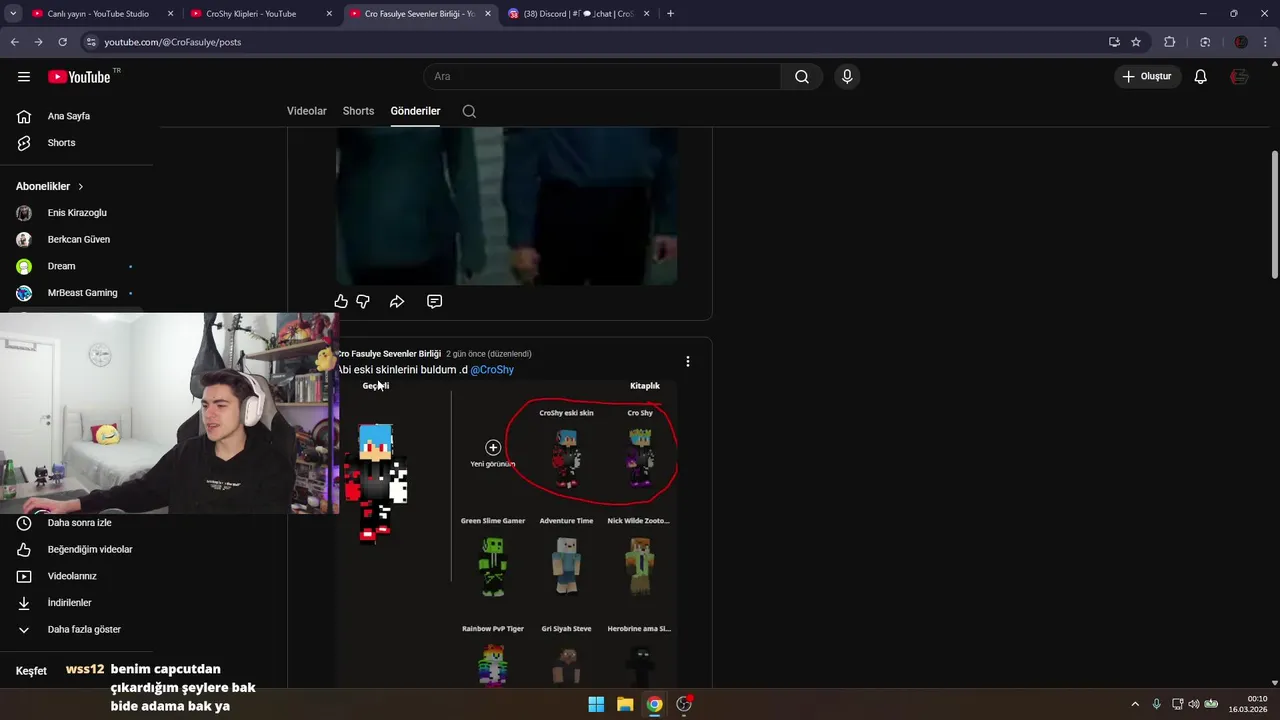Select the Gönderiler tab
This screenshot has height=720, width=1280.
[415, 111]
